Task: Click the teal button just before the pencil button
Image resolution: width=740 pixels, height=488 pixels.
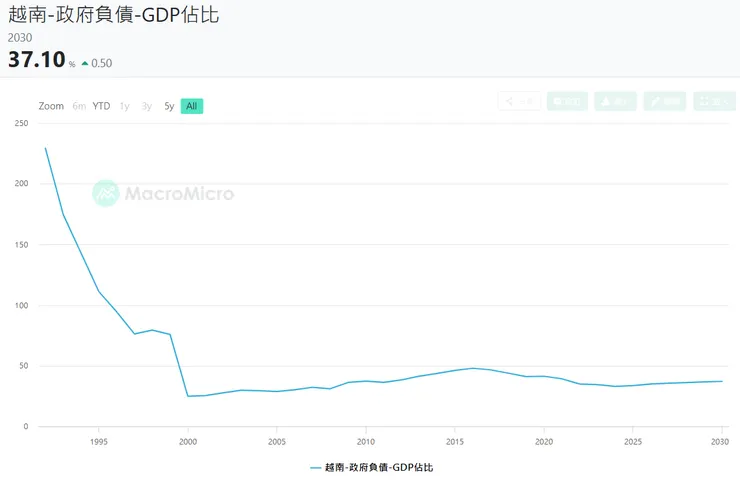Action: pyautogui.click(x=615, y=101)
